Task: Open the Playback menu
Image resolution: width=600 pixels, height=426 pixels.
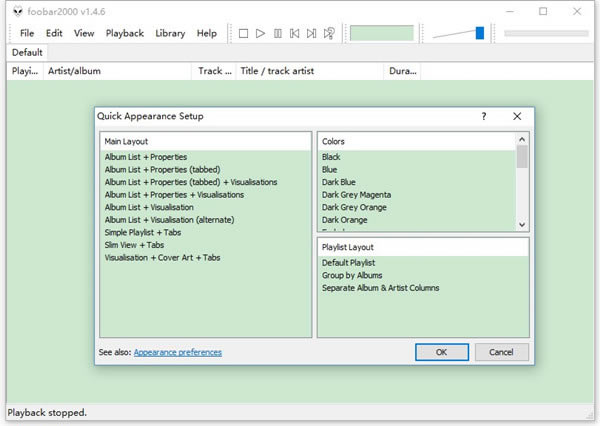Action: click(125, 33)
